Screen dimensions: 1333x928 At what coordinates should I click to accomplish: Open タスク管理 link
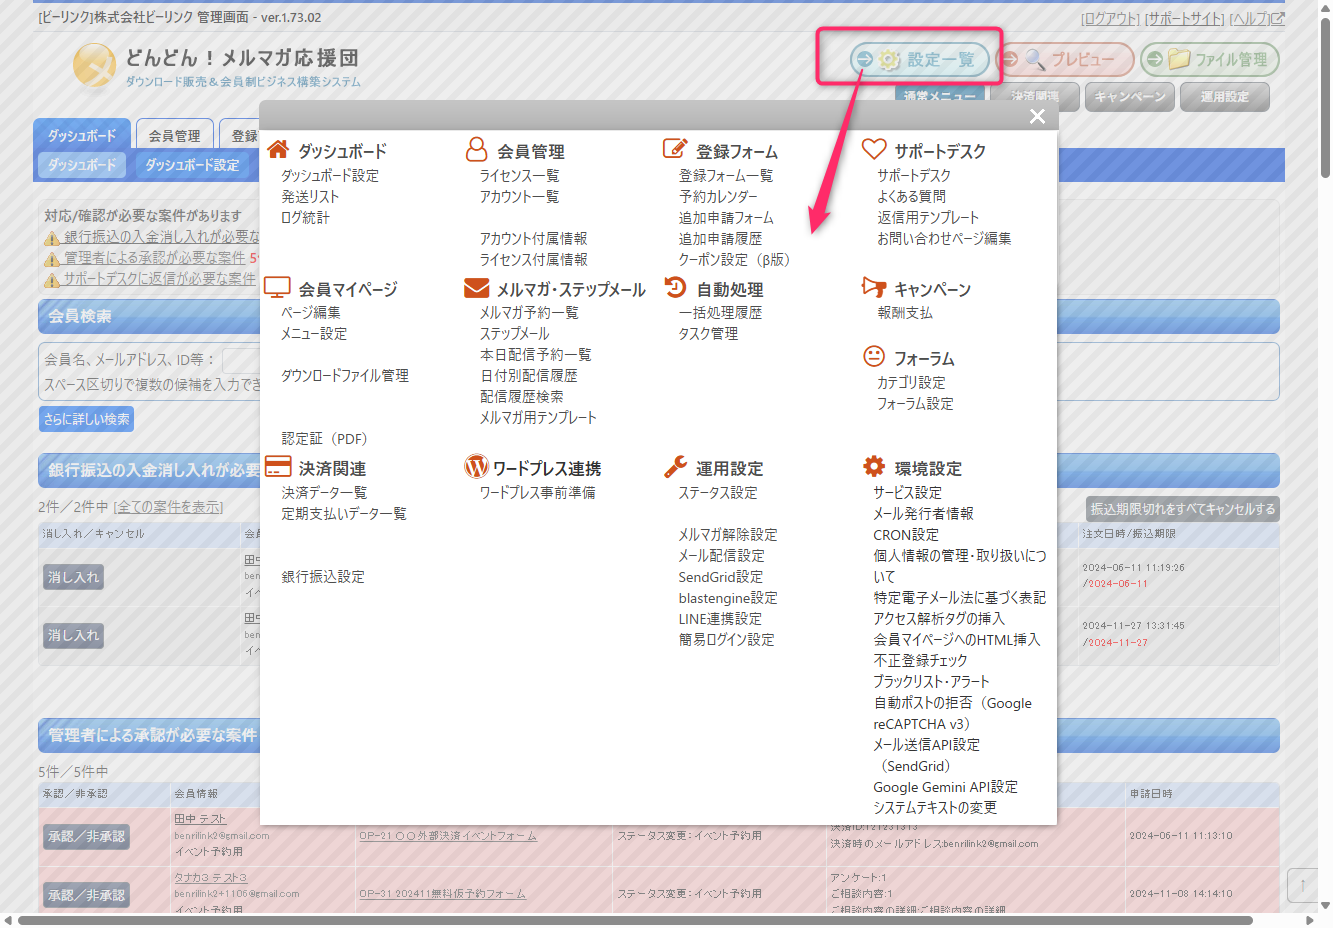tap(708, 334)
